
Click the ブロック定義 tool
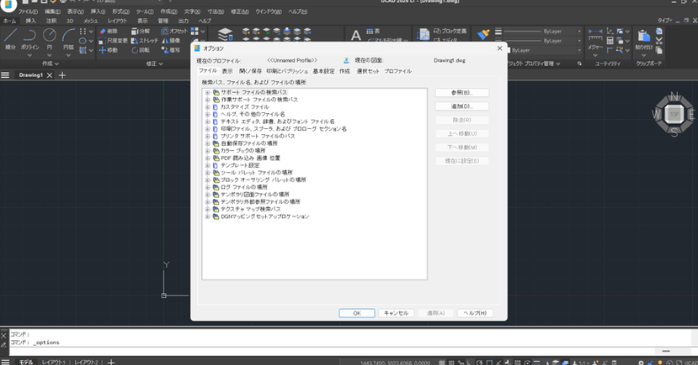point(450,31)
